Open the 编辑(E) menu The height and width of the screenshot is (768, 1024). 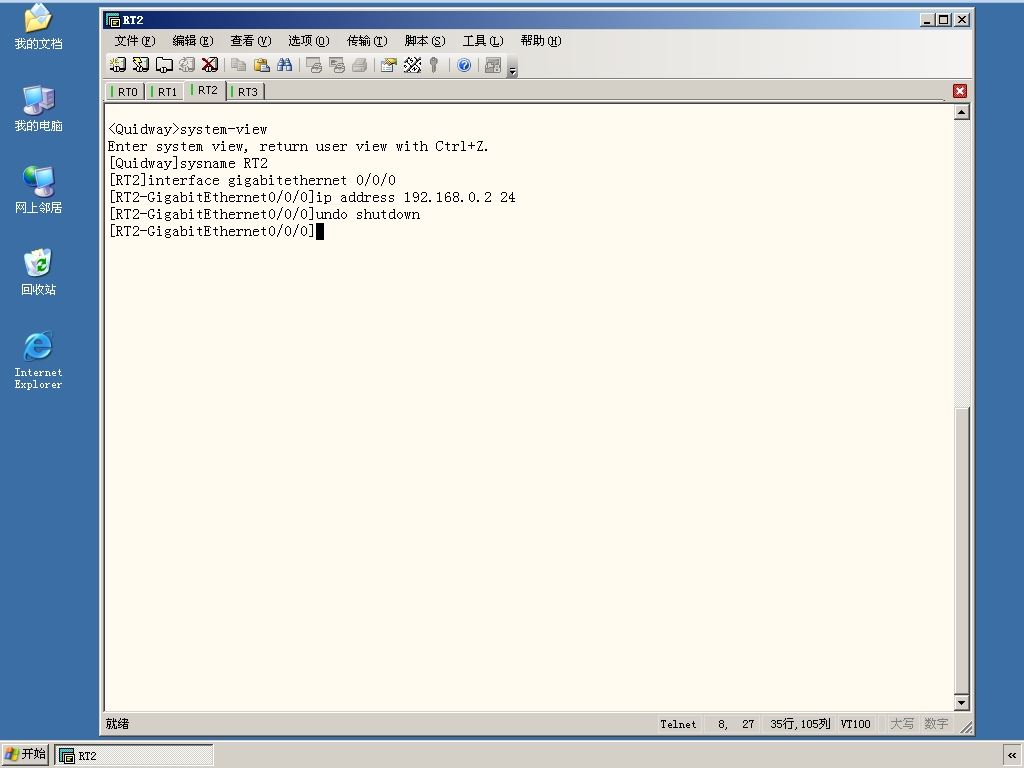point(193,40)
